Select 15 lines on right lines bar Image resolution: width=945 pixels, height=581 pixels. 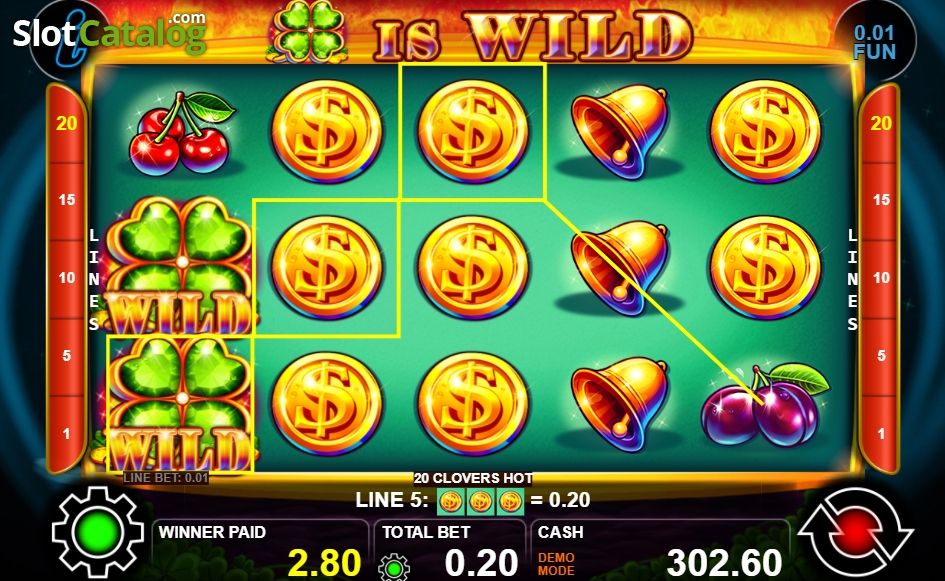pos(881,199)
